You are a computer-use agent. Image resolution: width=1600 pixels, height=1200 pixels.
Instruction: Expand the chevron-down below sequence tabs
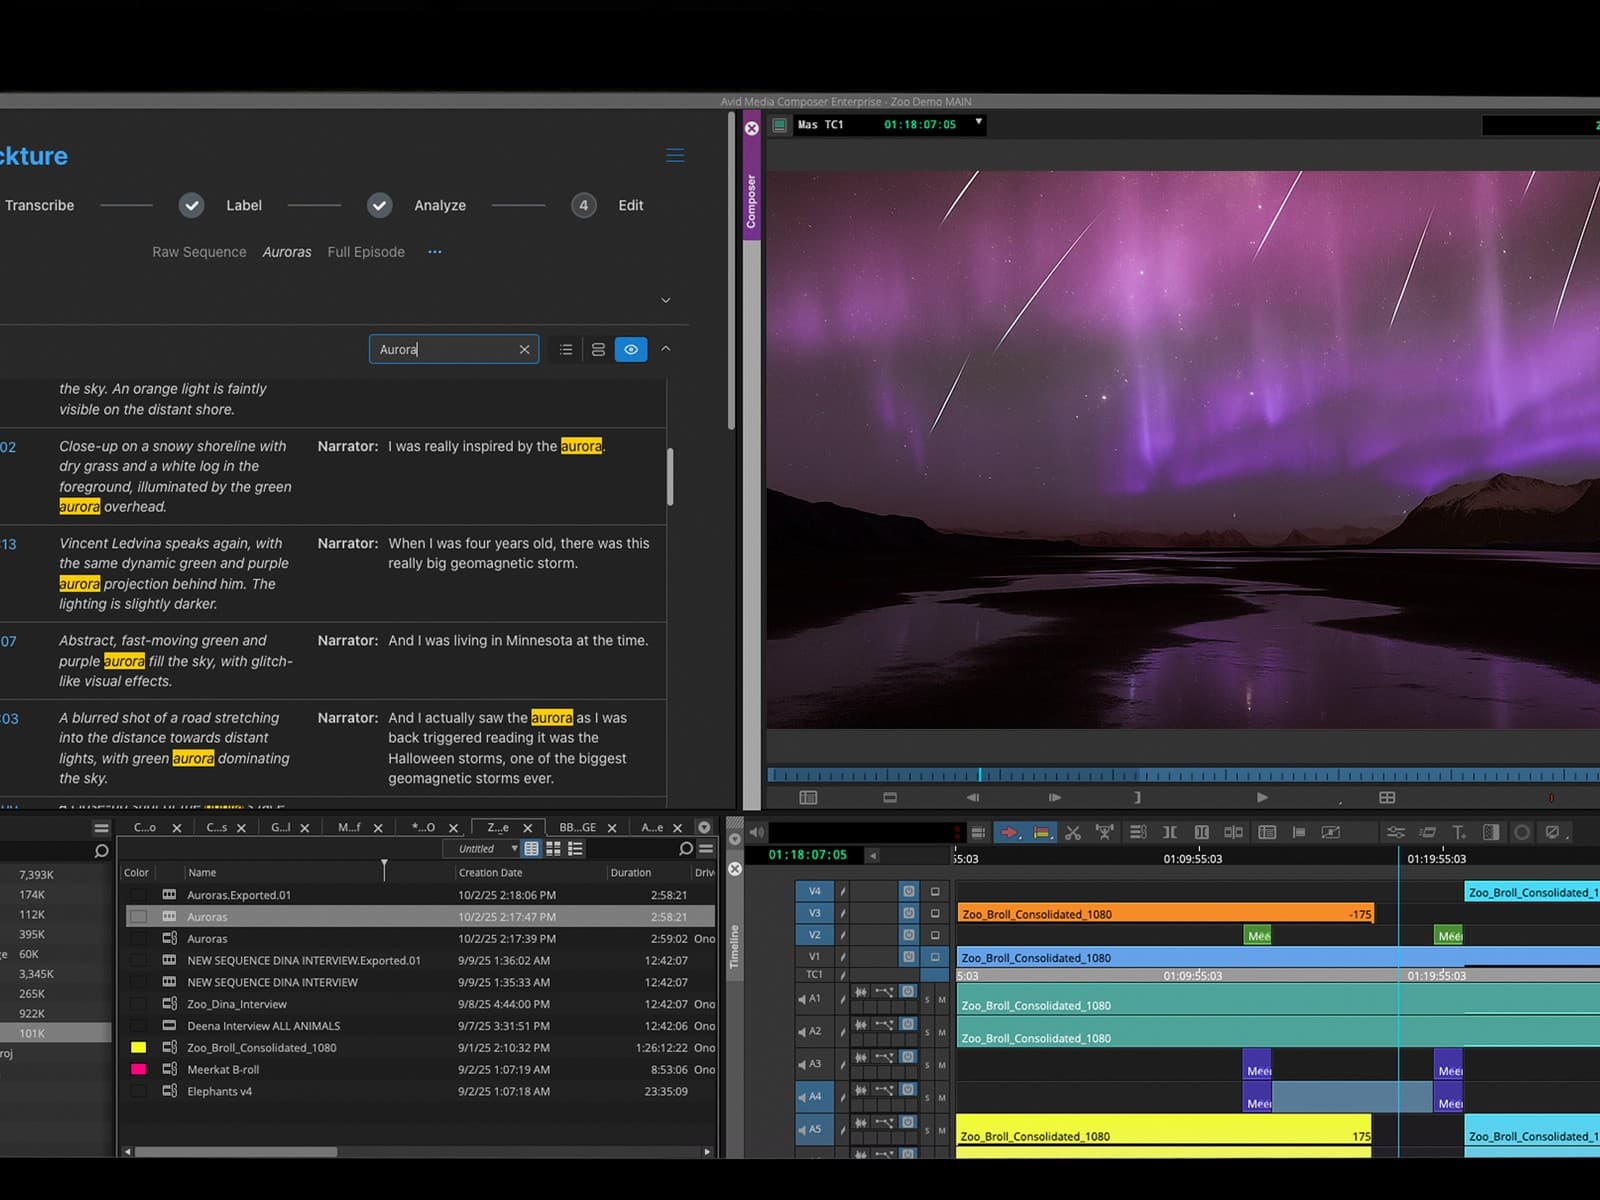pos(666,300)
